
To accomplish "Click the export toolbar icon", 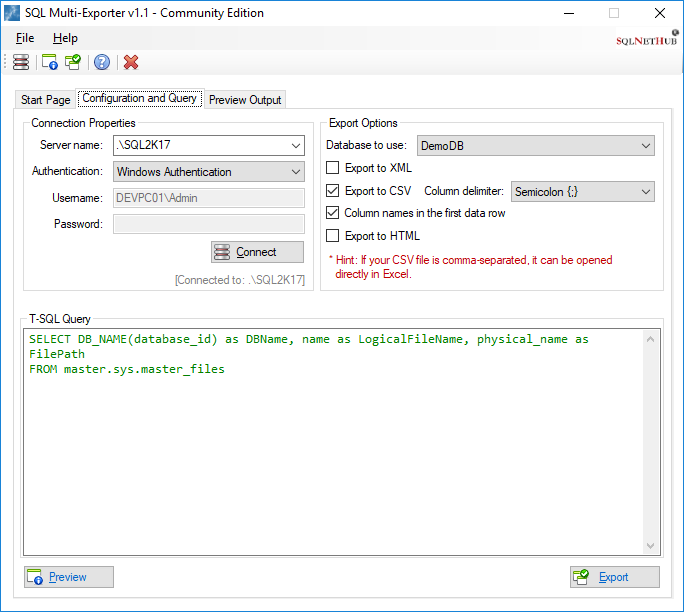I will (x=73, y=62).
